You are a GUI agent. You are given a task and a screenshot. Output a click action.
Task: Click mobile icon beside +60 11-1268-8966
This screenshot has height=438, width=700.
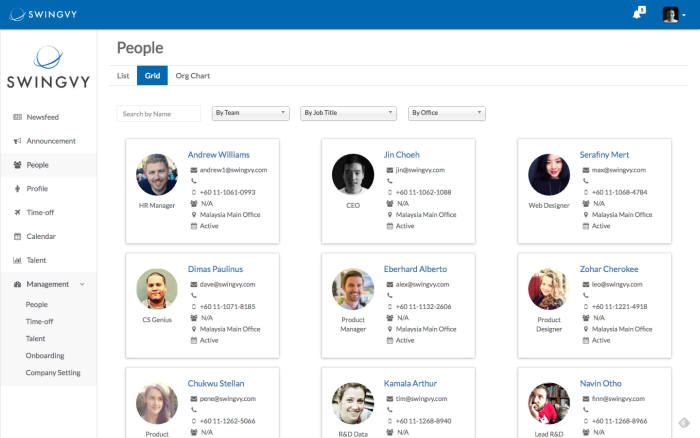[586, 421]
